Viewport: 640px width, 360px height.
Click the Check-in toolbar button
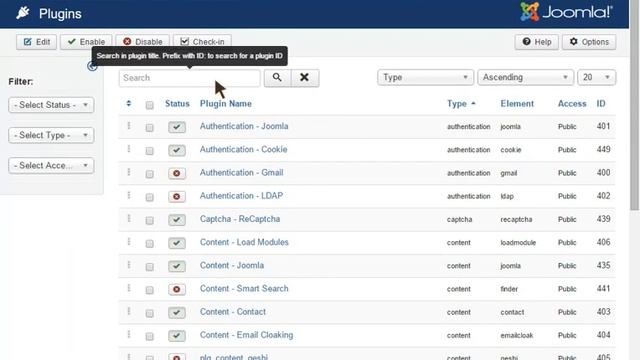[x=202, y=42]
